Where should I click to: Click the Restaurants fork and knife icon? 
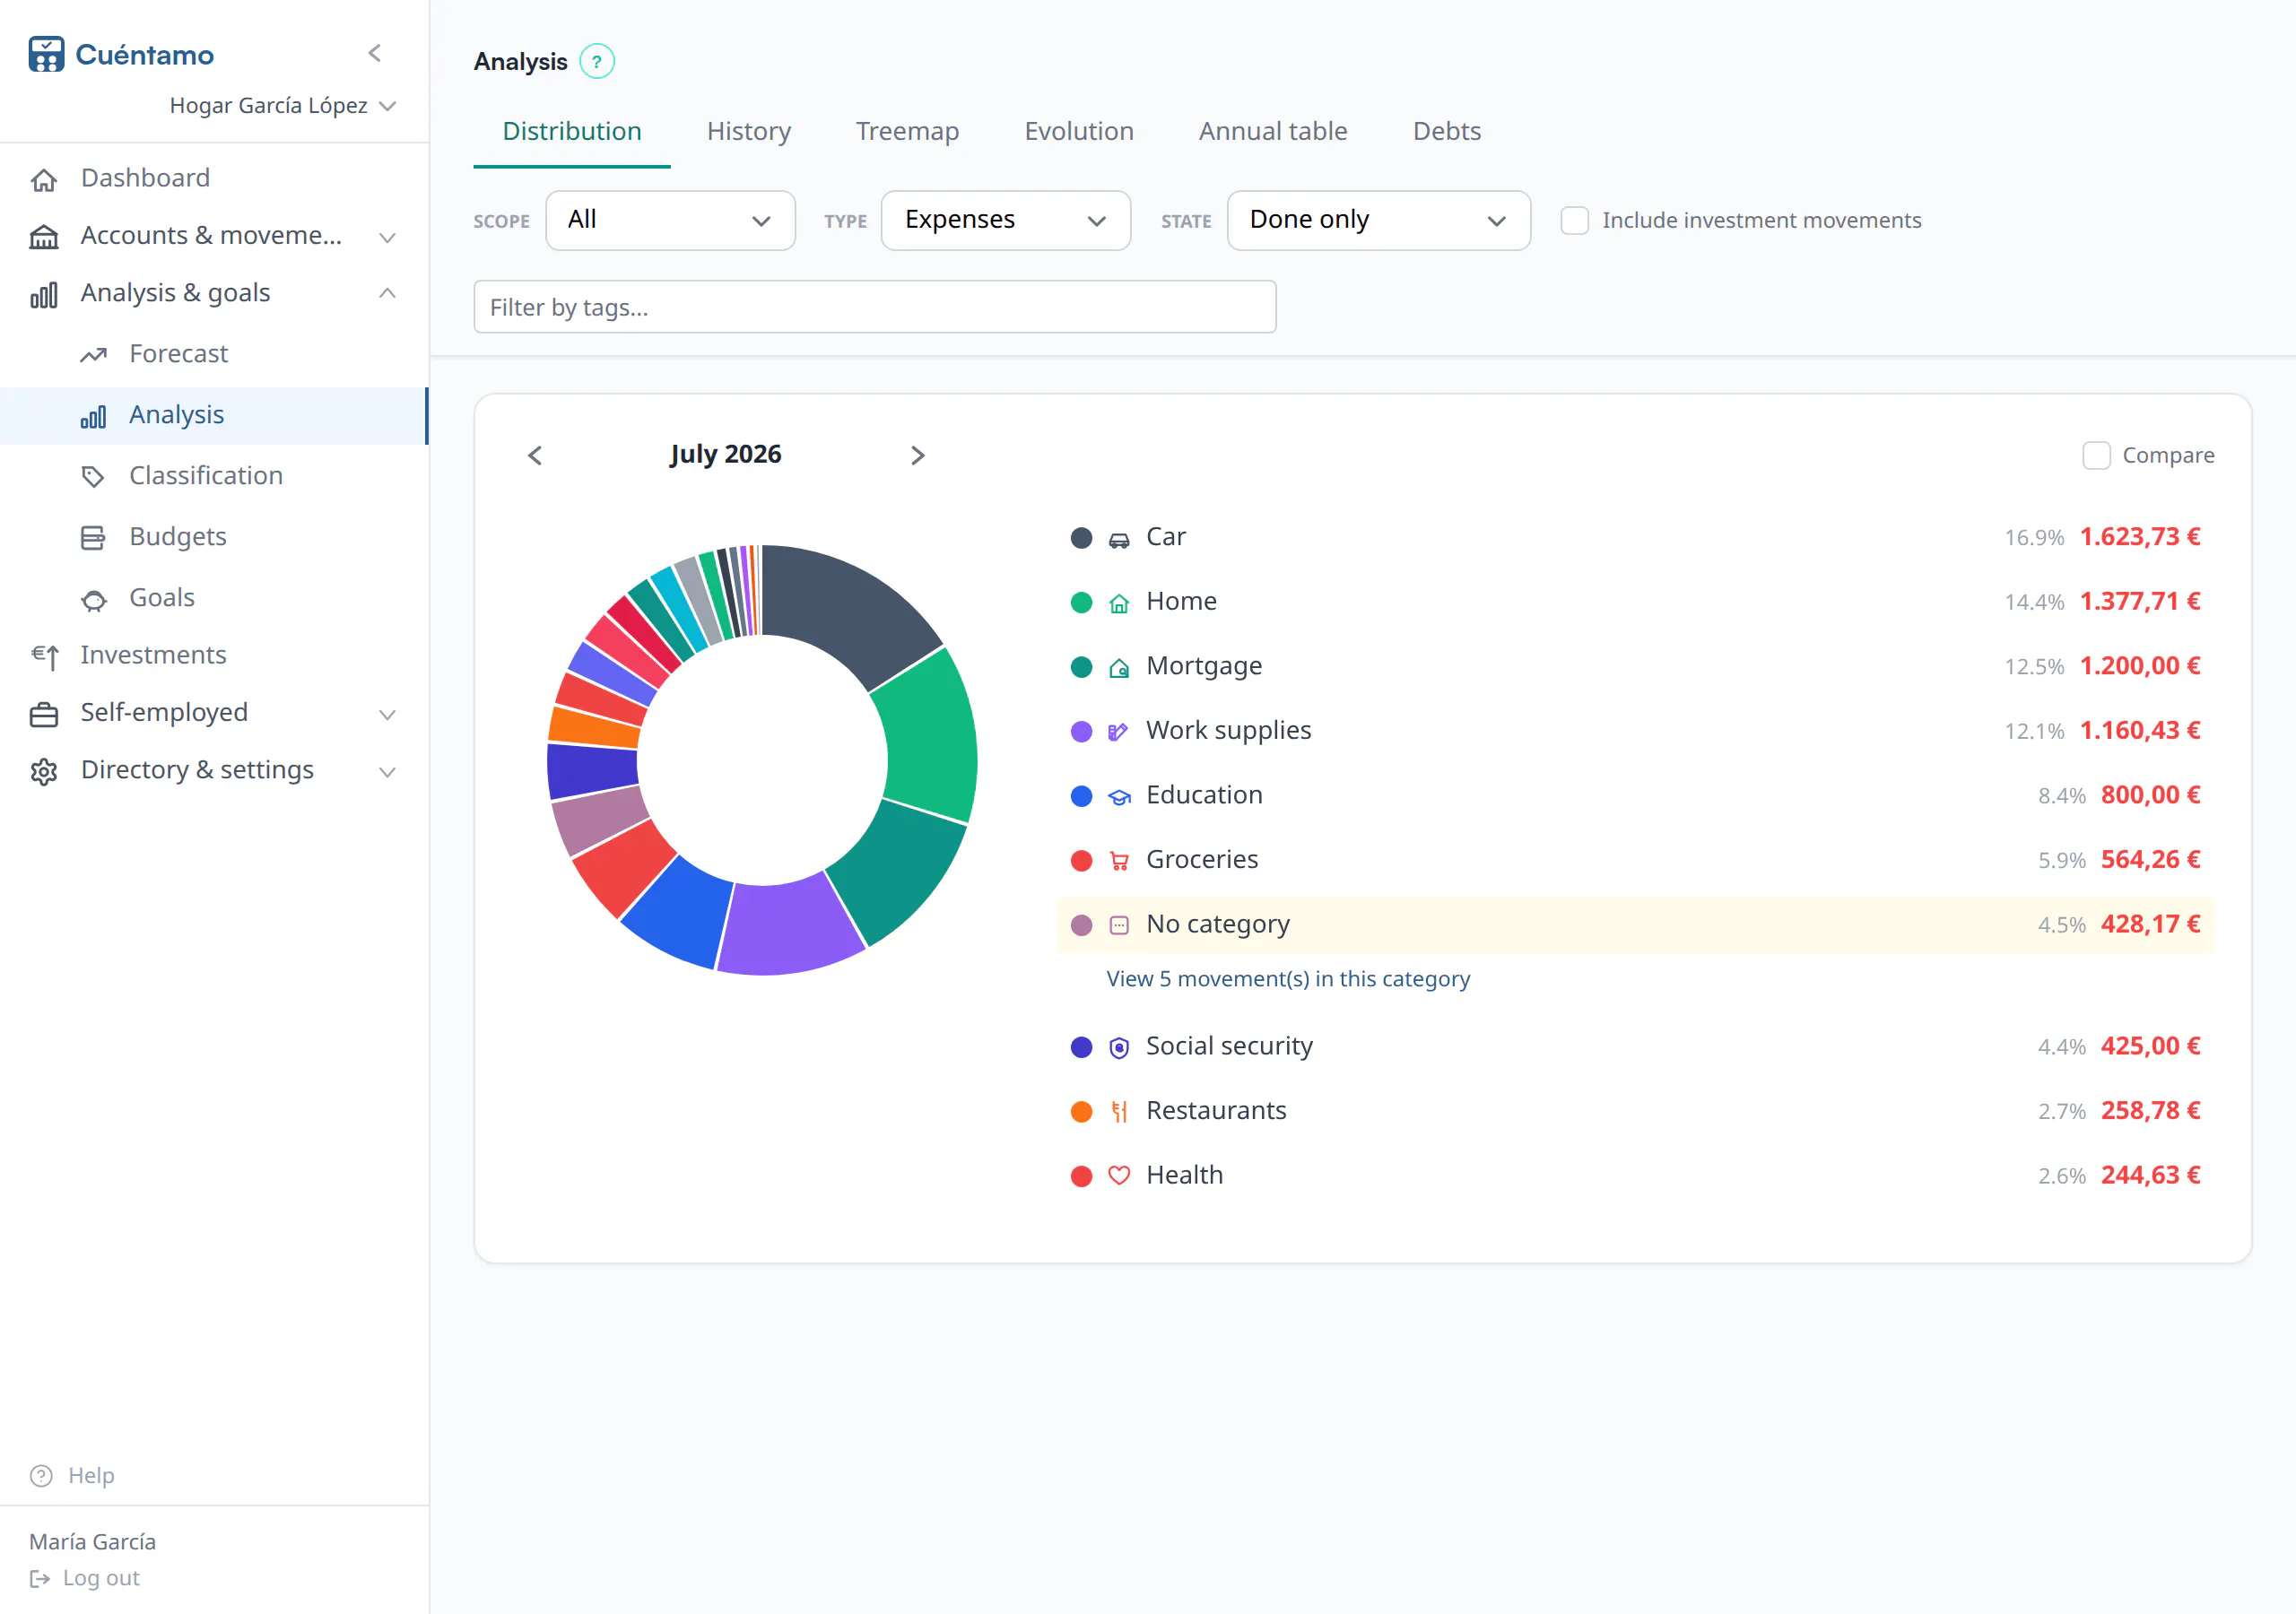[1119, 1111]
